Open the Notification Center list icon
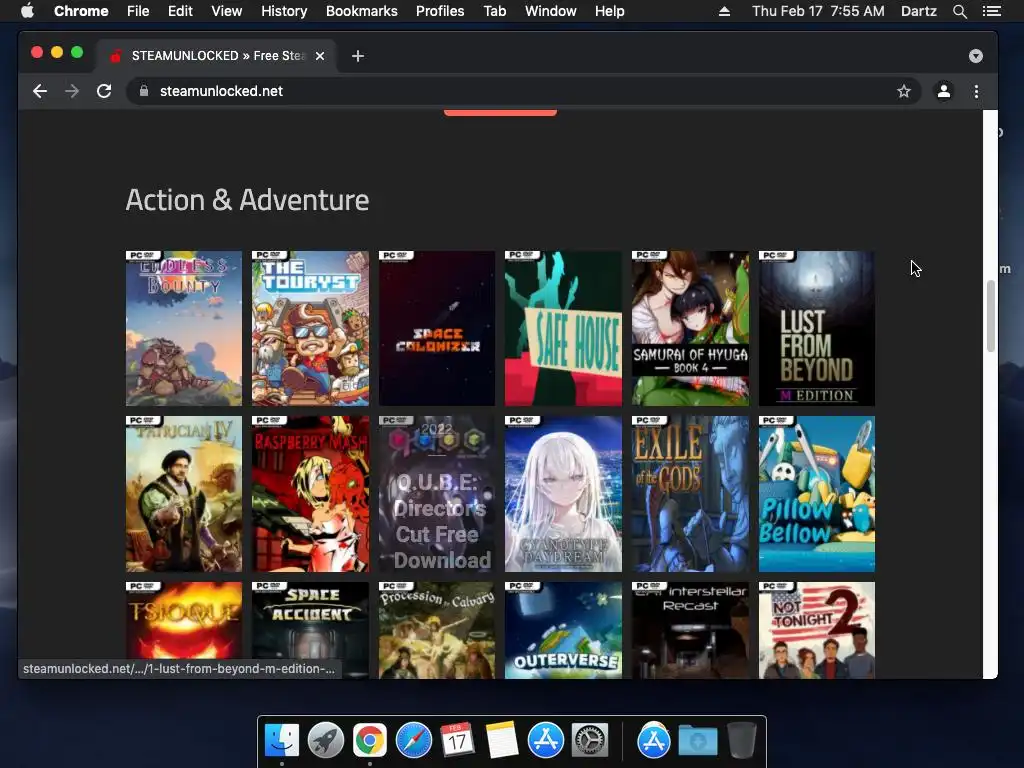This screenshot has height=768, width=1024. click(991, 11)
